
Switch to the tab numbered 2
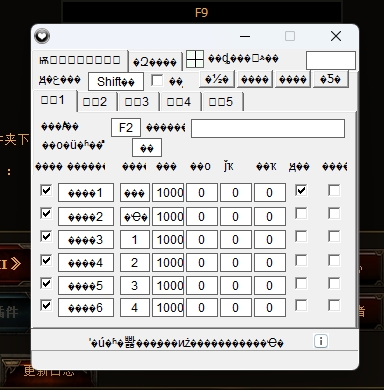[95, 102]
